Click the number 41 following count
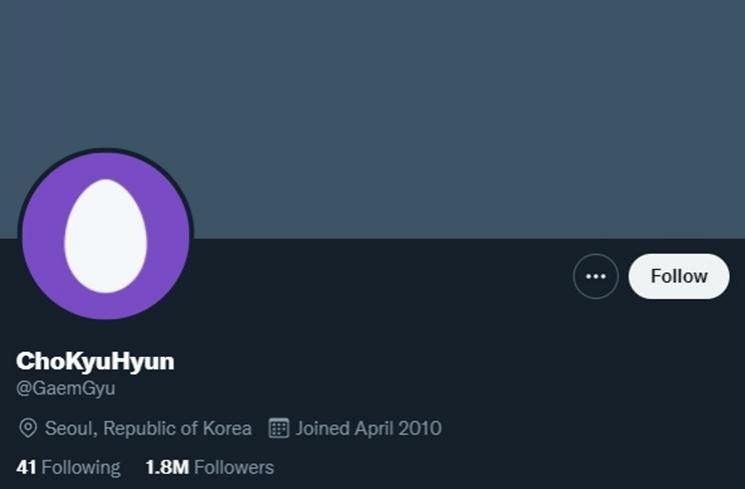This screenshot has height=489, width=745. 26,467
